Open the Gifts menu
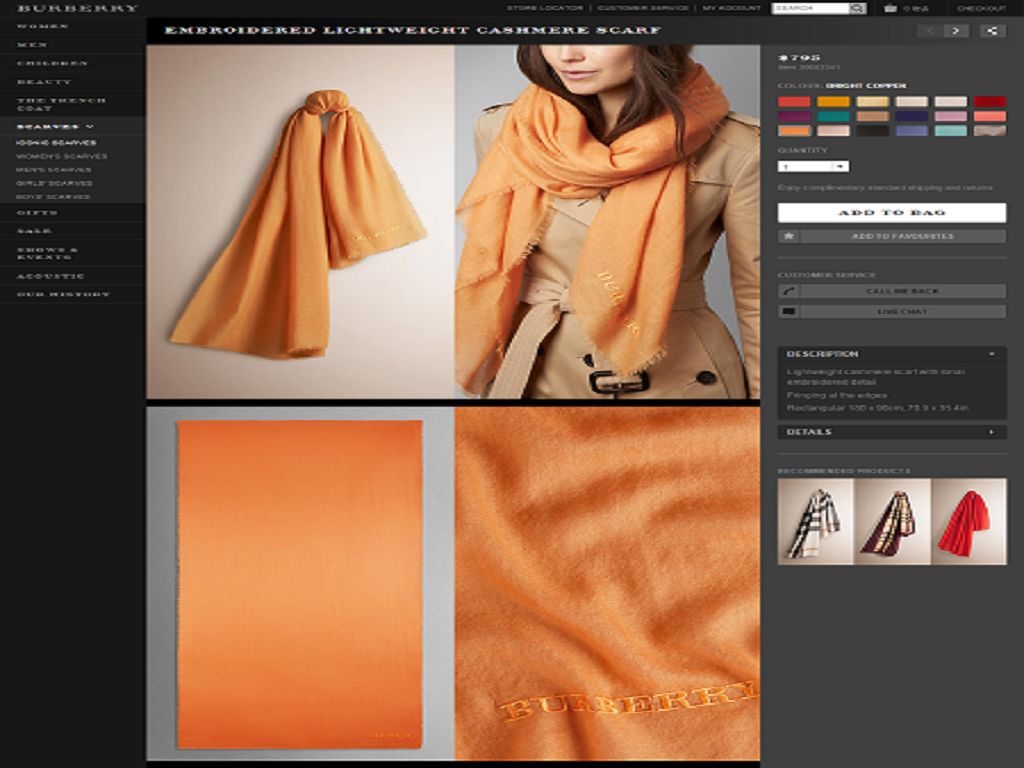Viewport: 1024px width, 768px height. (x=37, y=212)
